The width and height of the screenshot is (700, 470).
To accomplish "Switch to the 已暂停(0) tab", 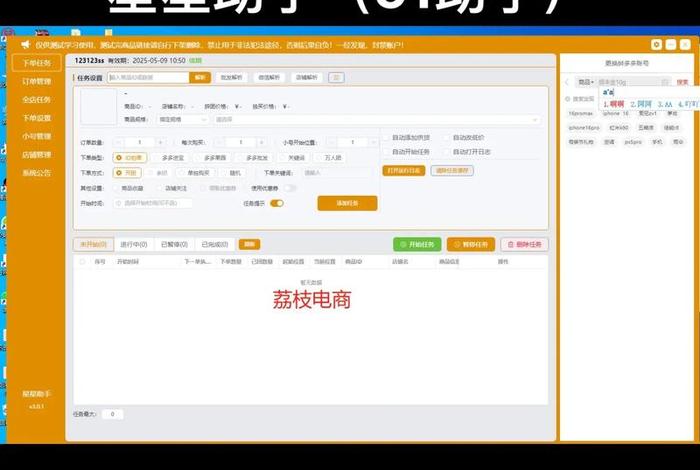I will pyautogui.click(x=174, y=244).
